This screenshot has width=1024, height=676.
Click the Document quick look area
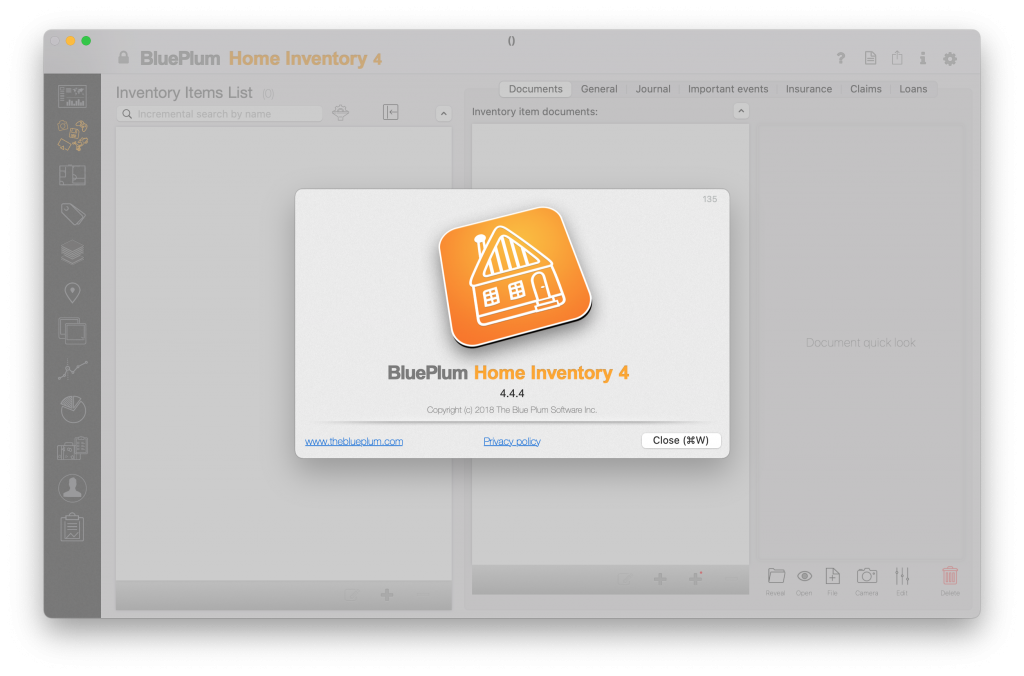click(860, 342)
